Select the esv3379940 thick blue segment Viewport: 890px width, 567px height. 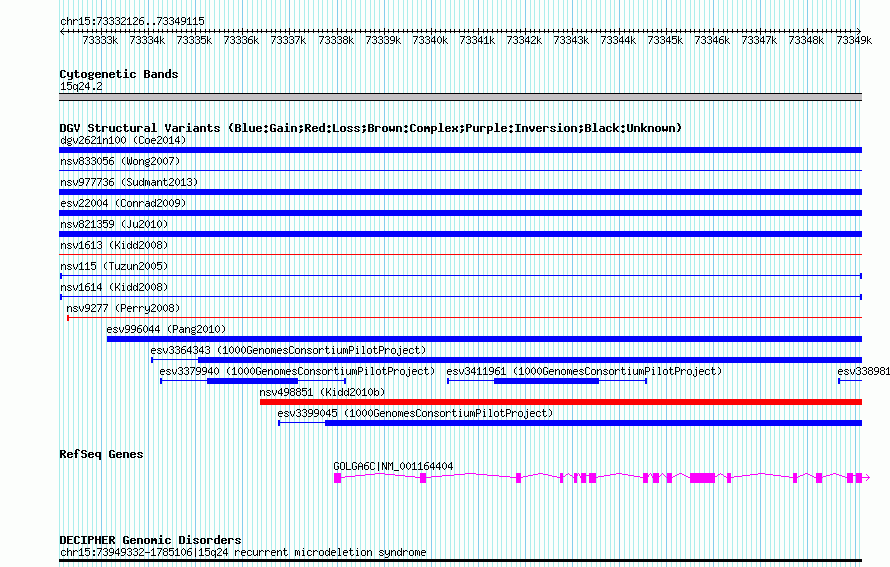[253, 381]
